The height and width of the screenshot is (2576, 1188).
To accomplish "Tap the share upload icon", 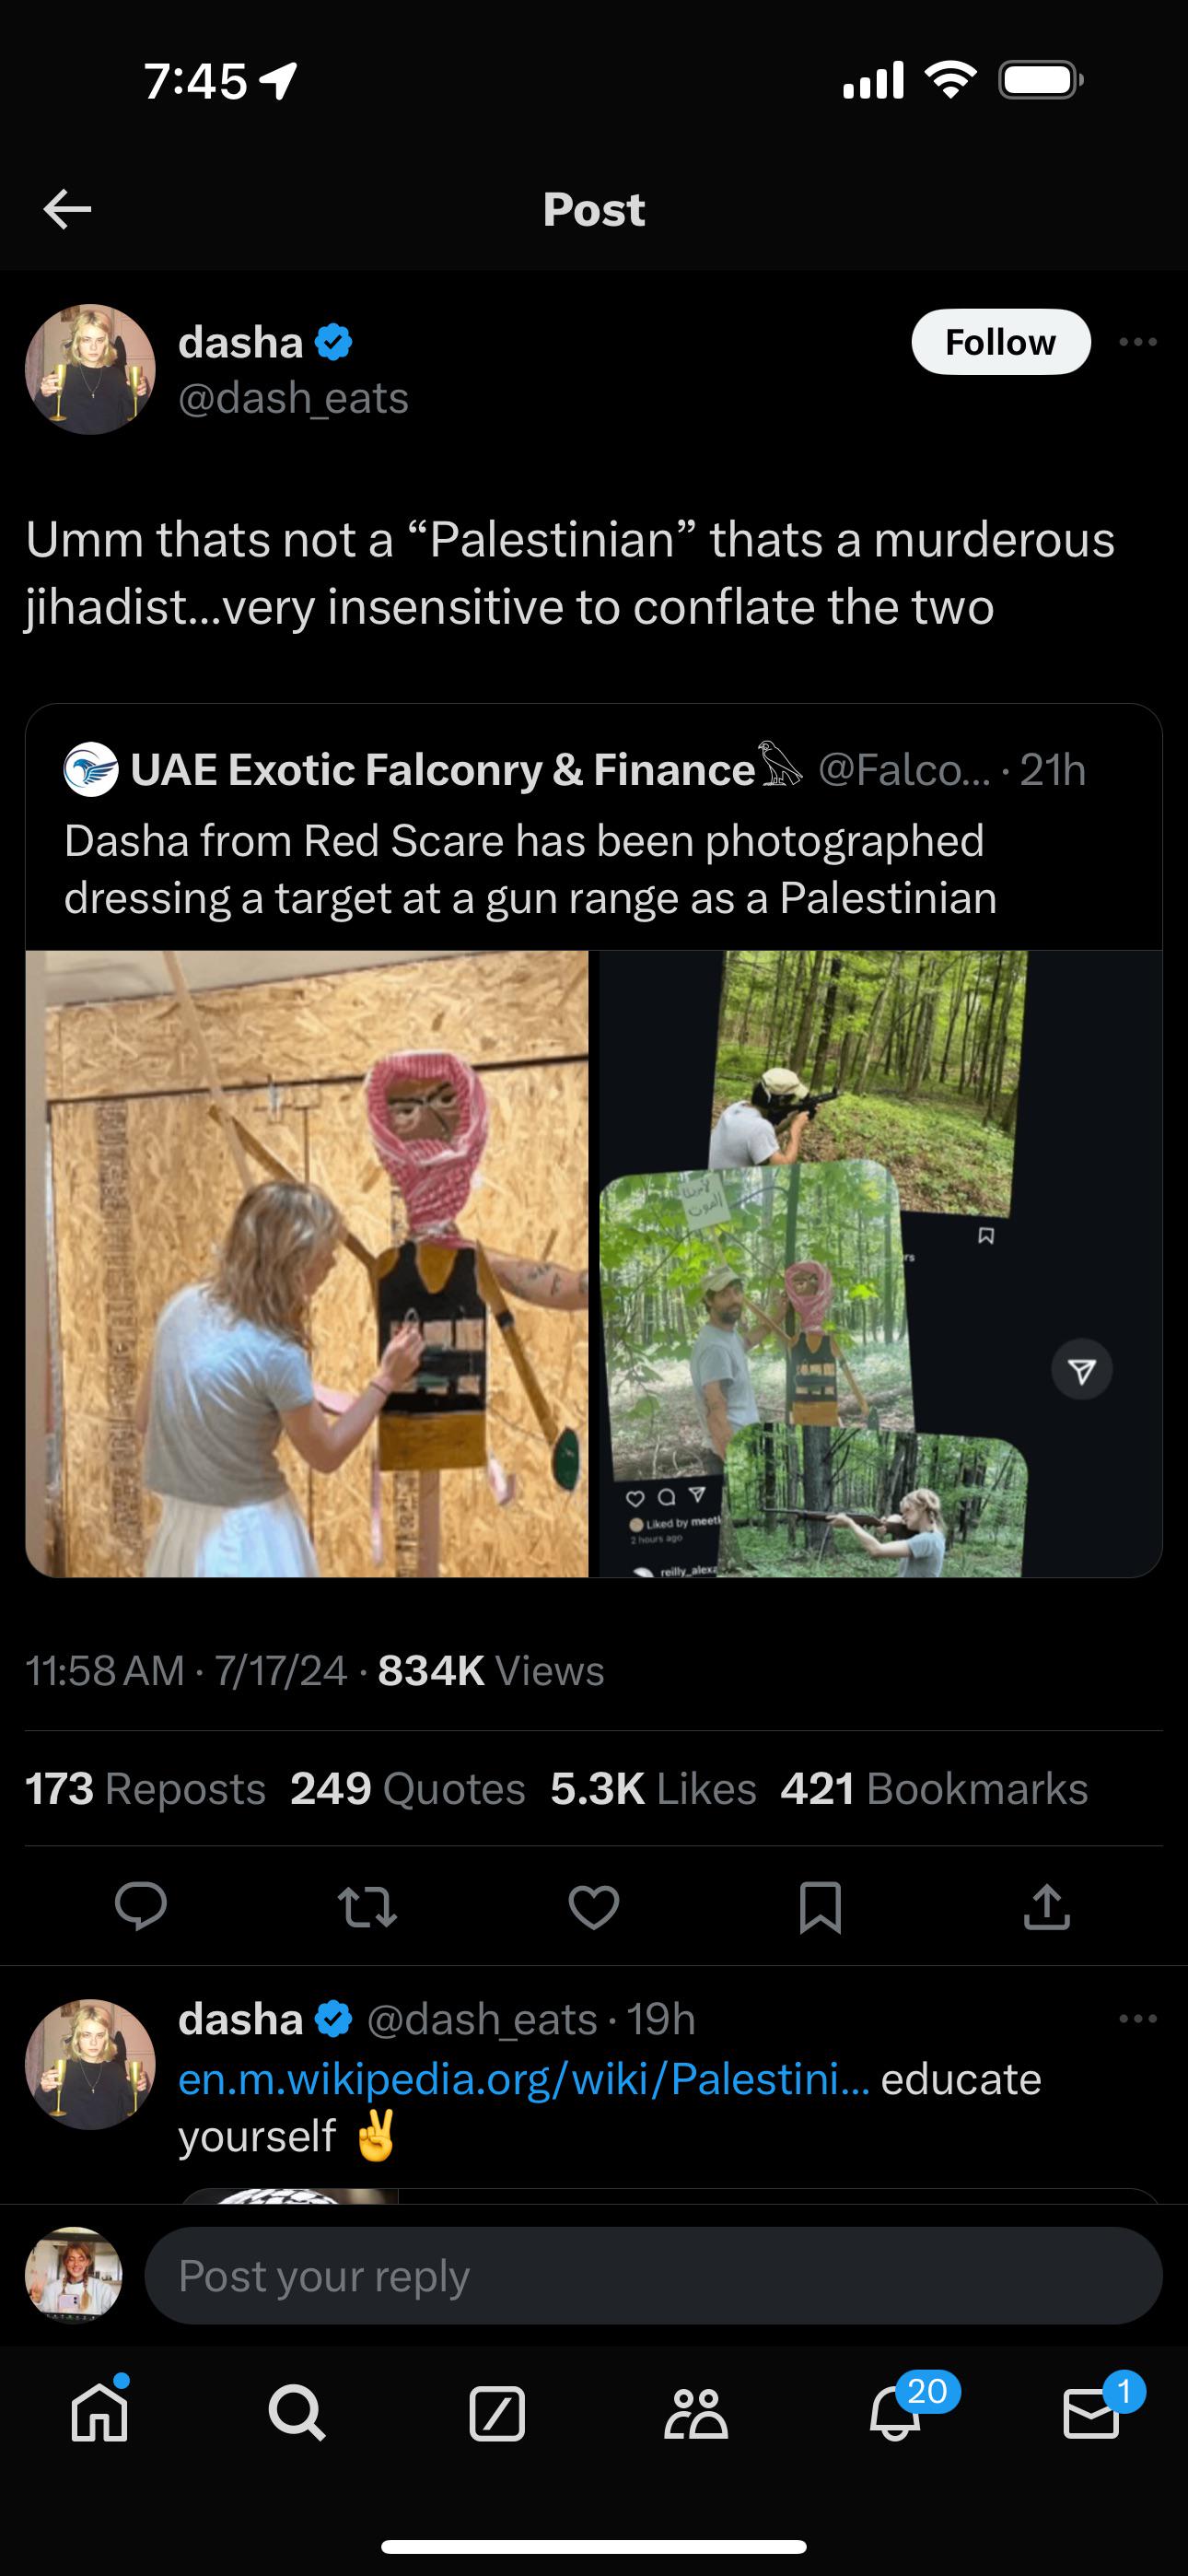I will point(1047,1906).
